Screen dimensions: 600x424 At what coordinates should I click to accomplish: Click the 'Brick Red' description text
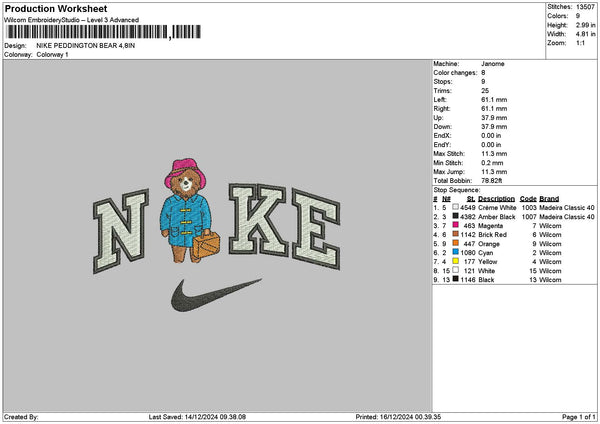click(492, 235)
